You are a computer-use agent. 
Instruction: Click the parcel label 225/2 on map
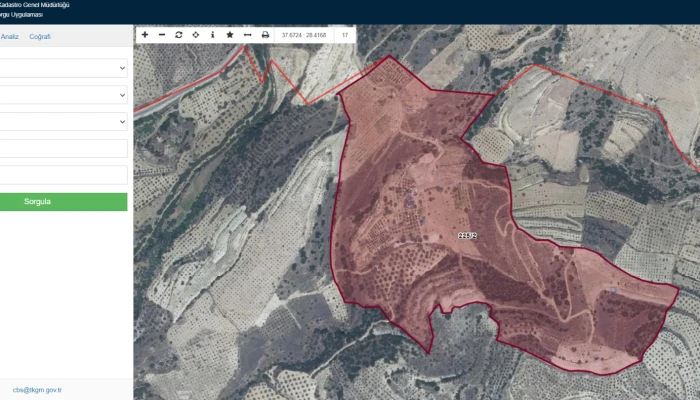pos(467,235)
